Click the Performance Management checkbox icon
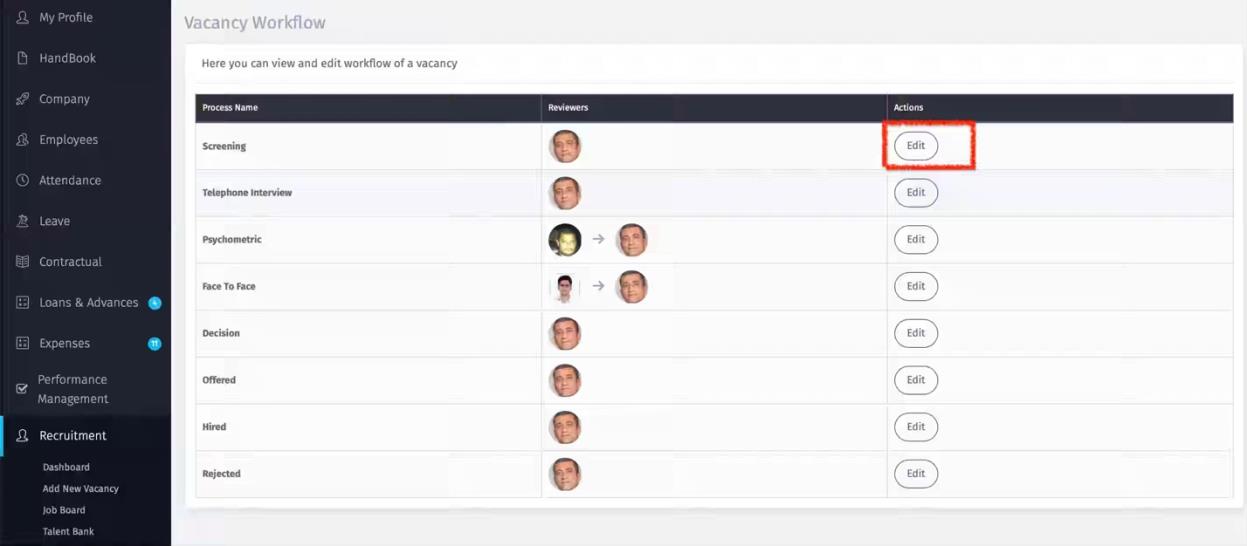Viewport: 1247px width, 546px height. (x=22, y=389)
